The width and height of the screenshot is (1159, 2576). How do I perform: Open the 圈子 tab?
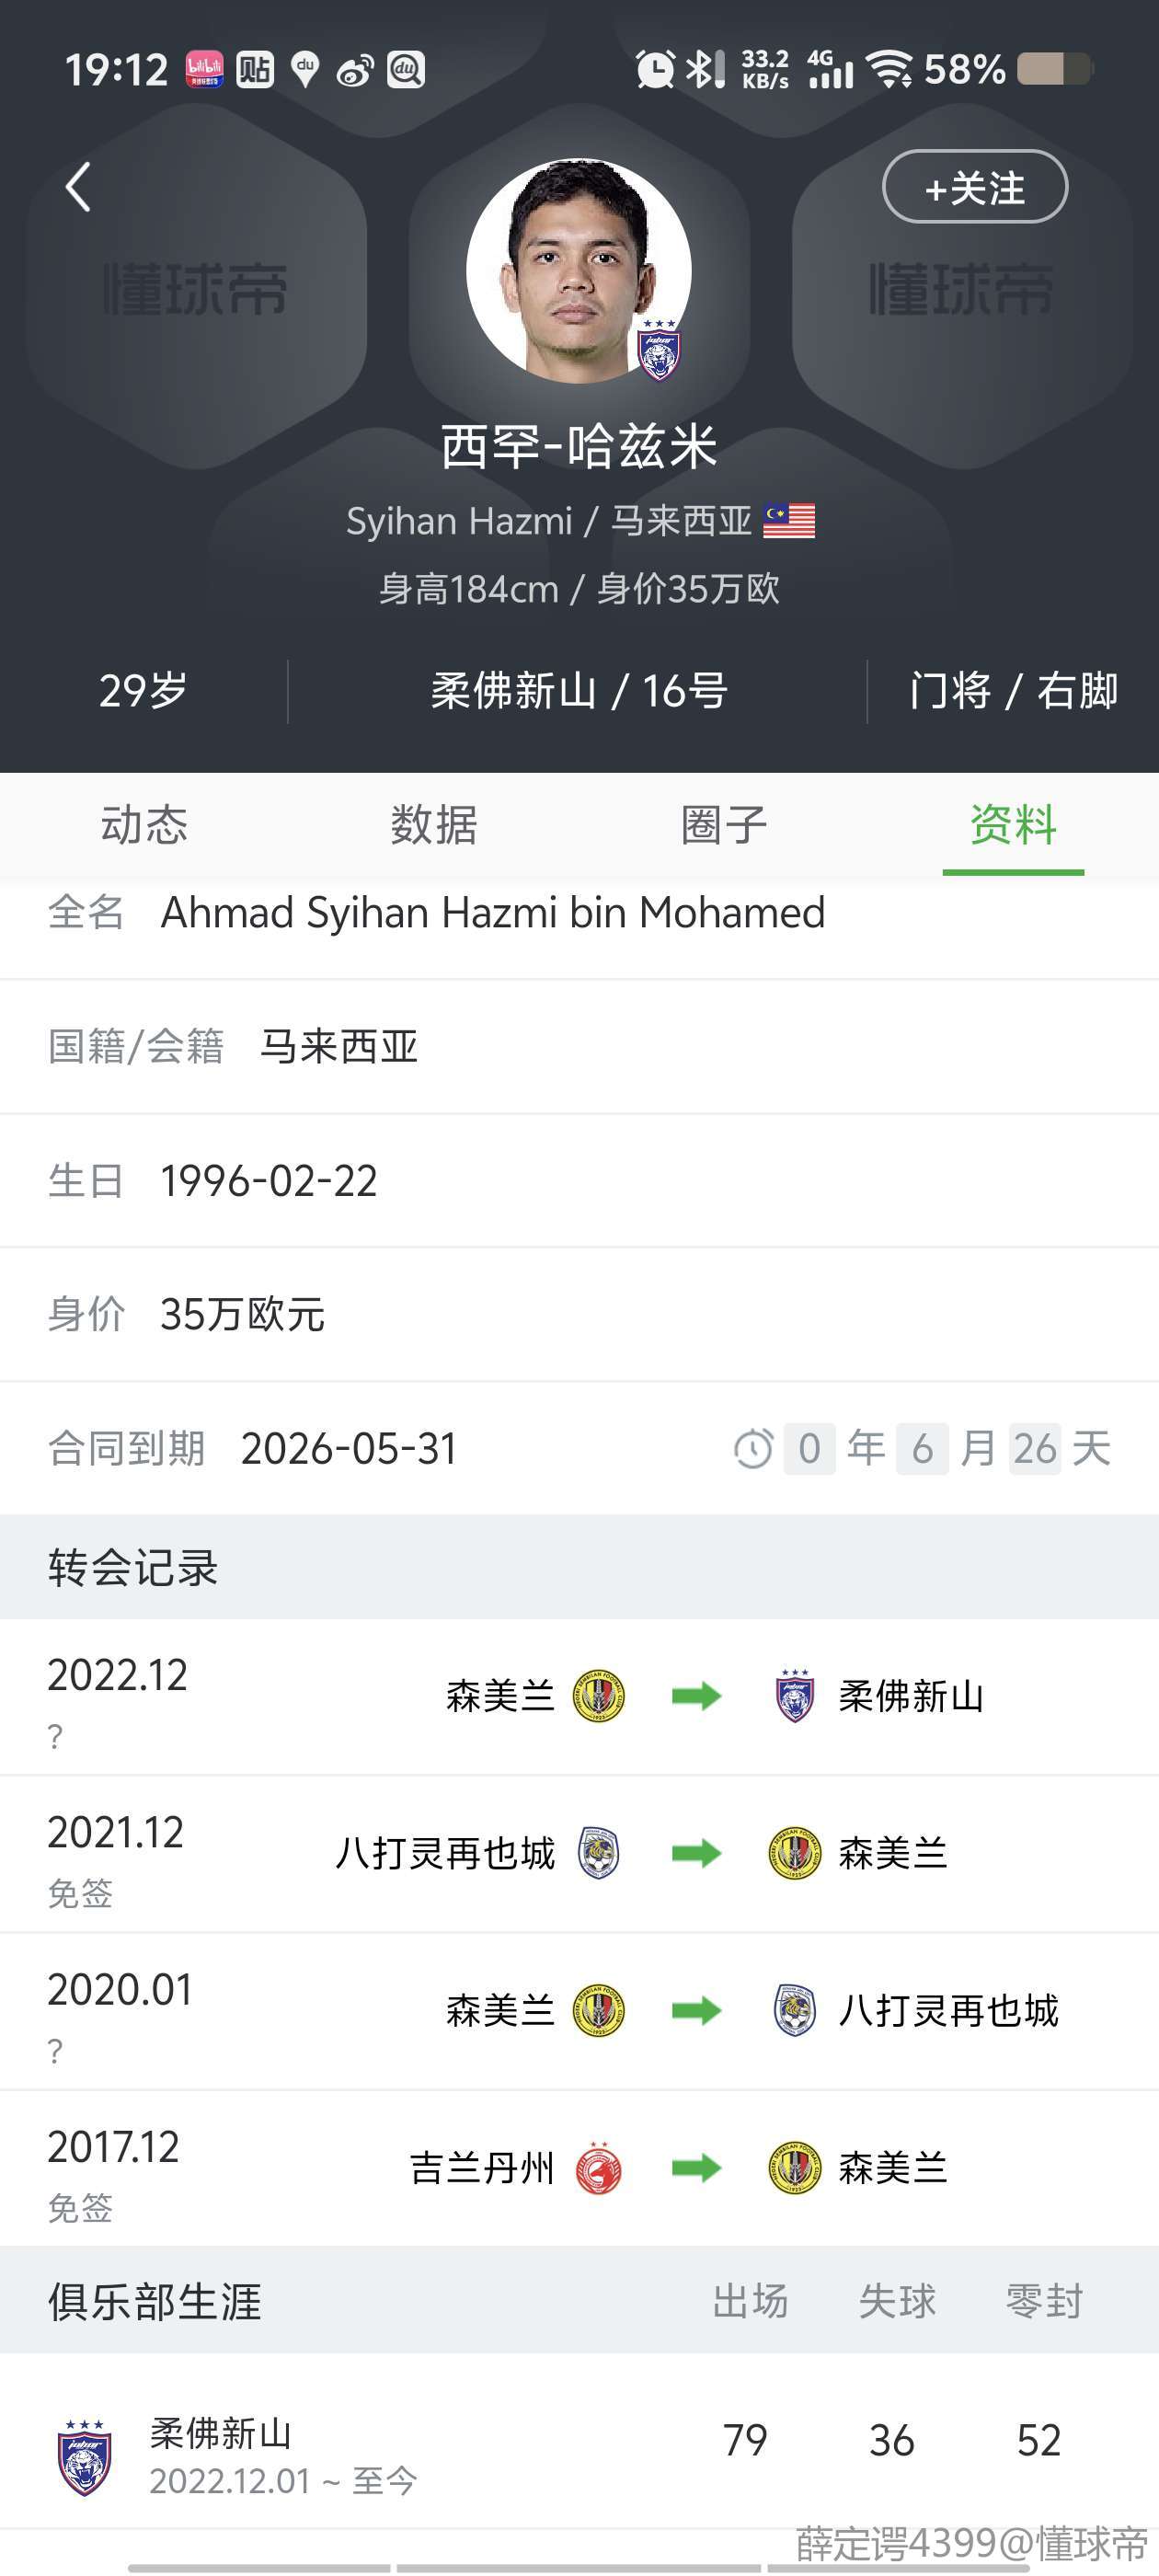point(724,825)
